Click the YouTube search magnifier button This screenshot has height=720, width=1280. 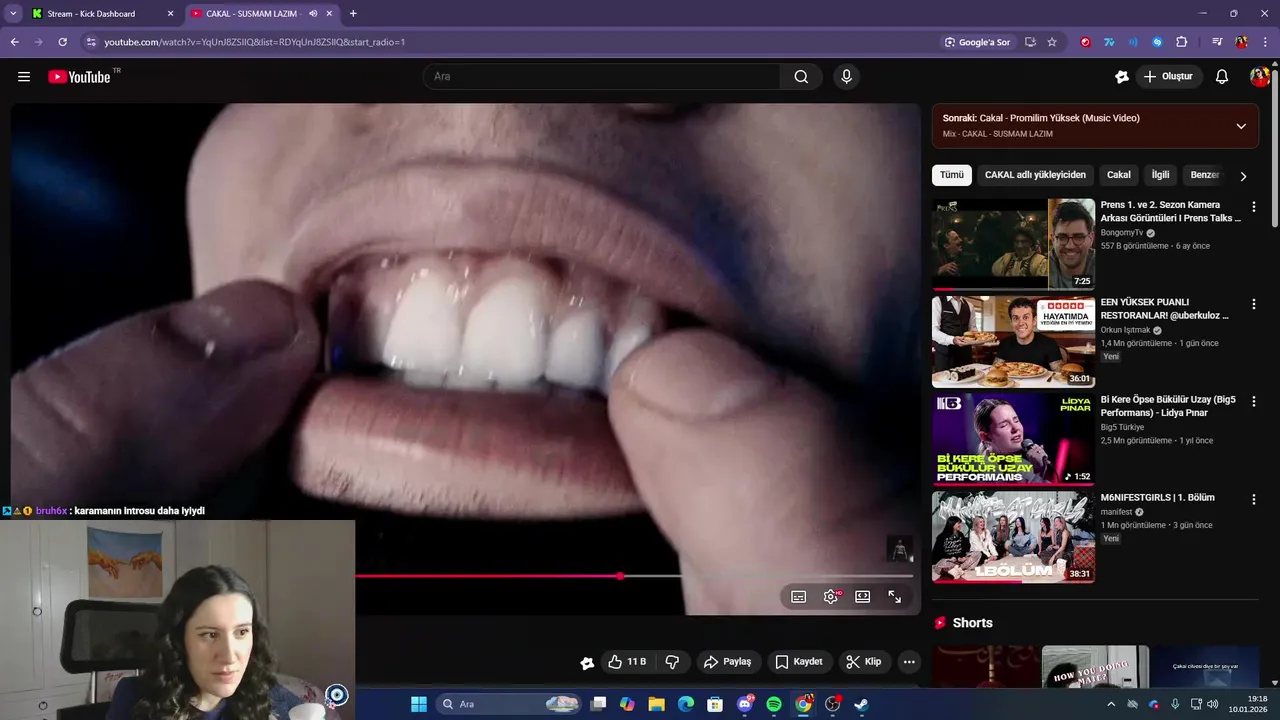[x=801, y=77]
